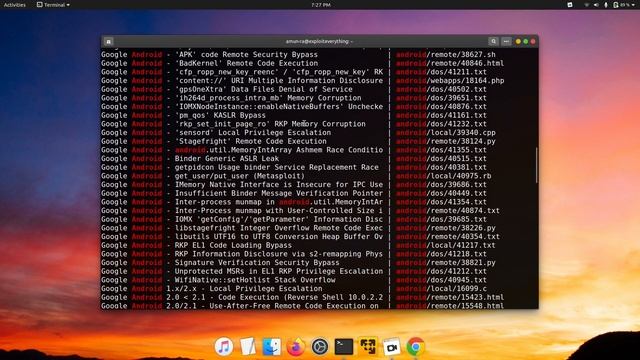640x360 pixels.
Task: Click WifiNative::setHotlist Stack Overflow line
Action: click(218, 280)
